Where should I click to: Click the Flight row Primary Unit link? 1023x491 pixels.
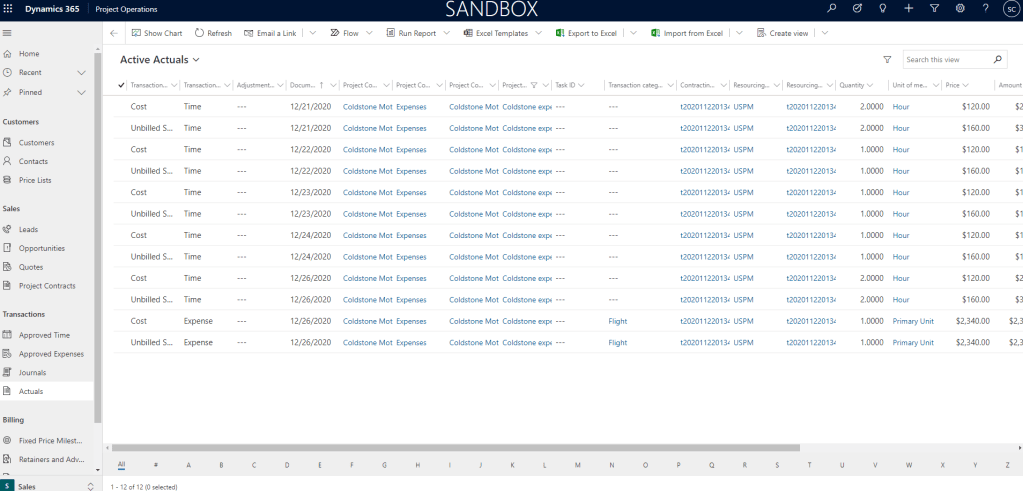pyautogui.click(x=913, y=321)
